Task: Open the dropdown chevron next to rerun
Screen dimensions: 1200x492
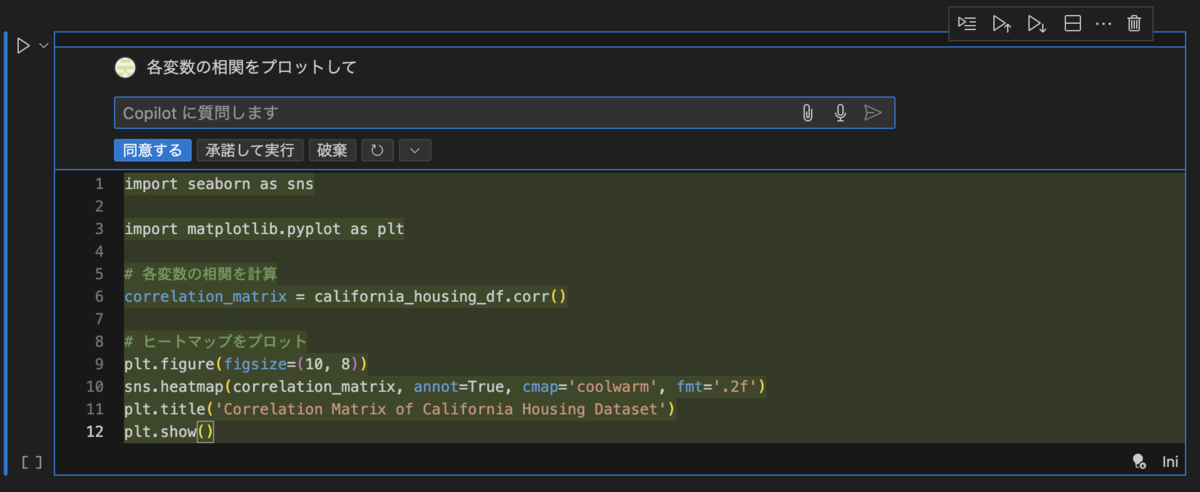Action: coord(415,150)
